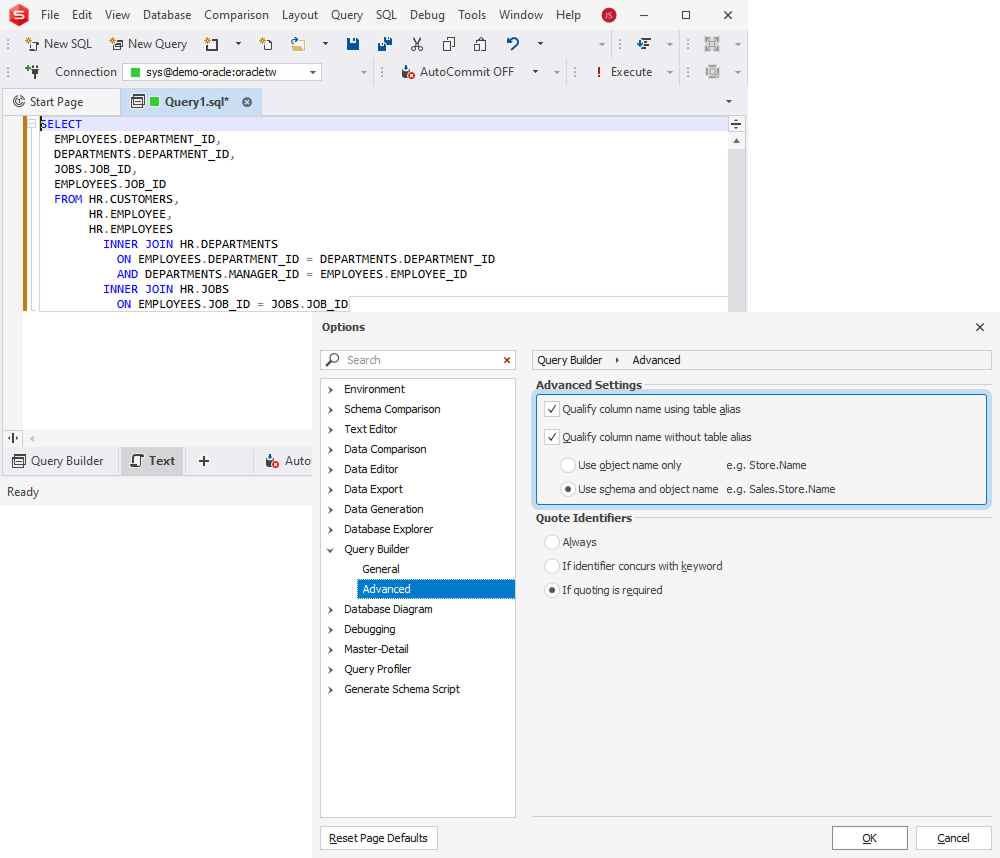Click the green connection status swatch

[134, 72]
